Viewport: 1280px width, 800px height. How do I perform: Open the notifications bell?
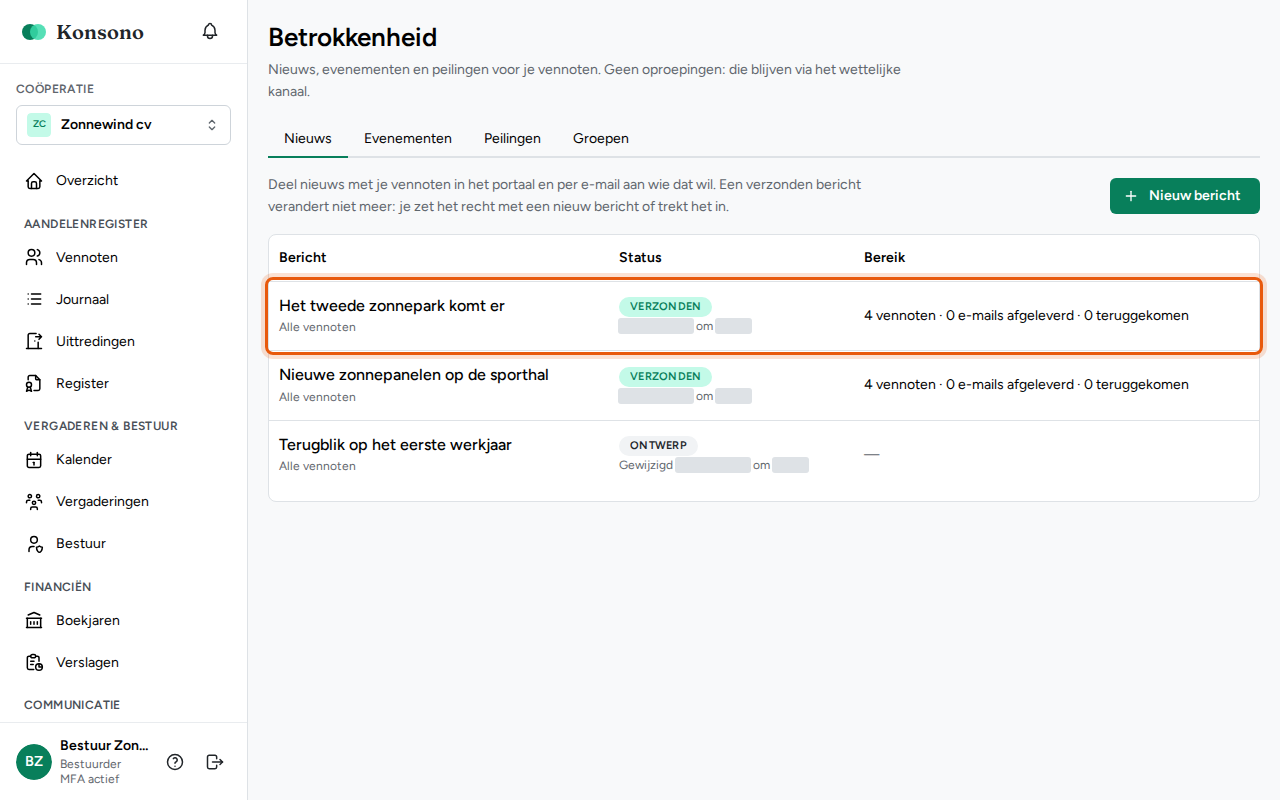coord(210,31)
